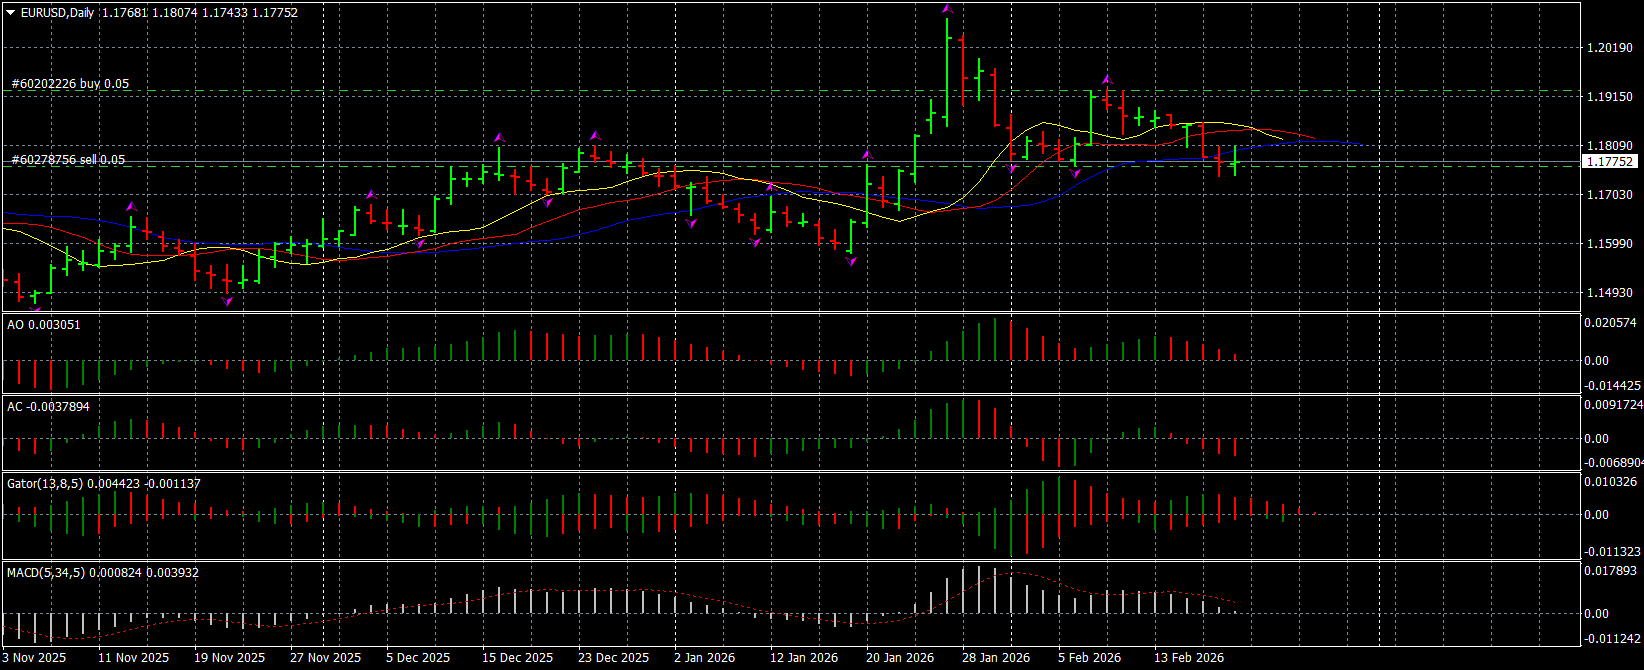Select the AC -0.0037894 indicator label

point(48,407)
